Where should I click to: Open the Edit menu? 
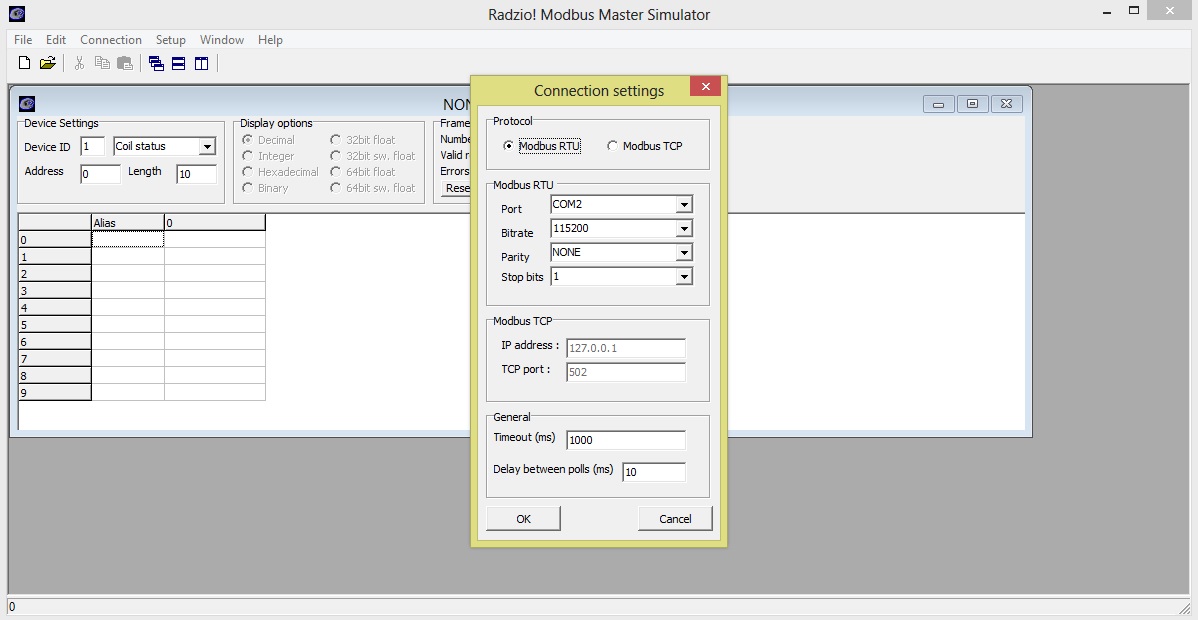[x=56, y=40]
